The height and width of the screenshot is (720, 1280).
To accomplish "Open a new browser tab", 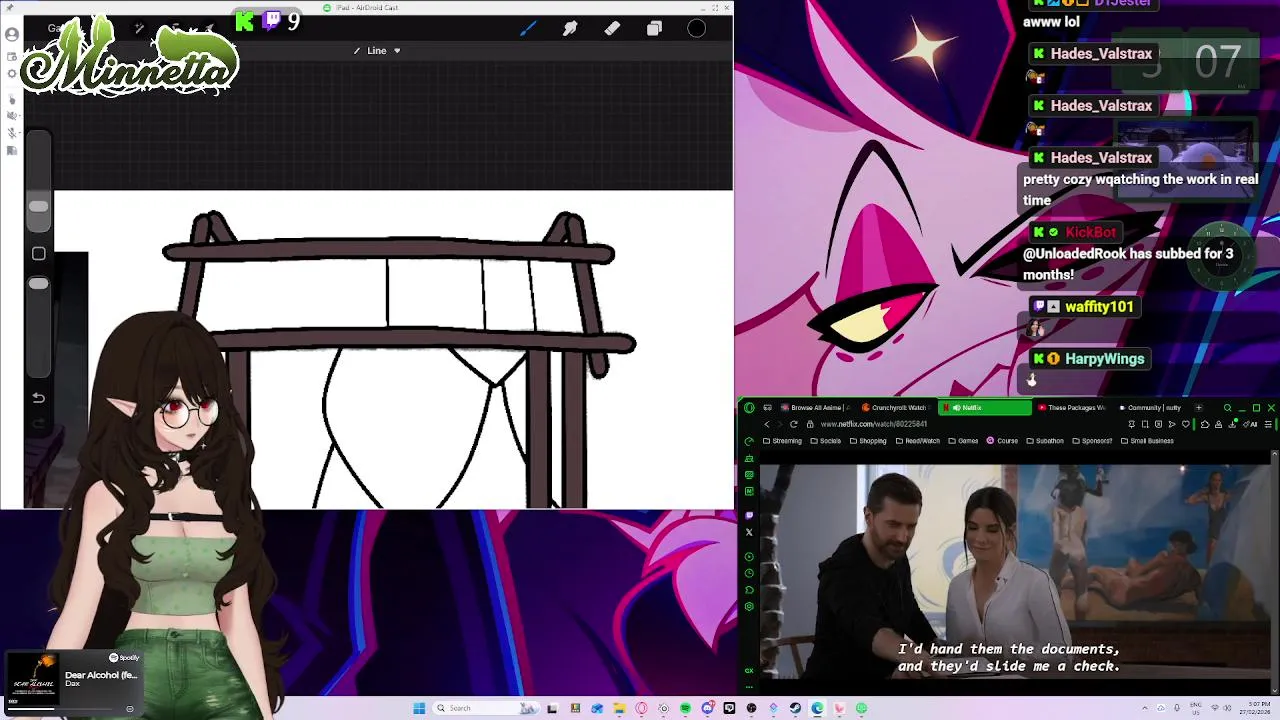I will click(1199, 407).
